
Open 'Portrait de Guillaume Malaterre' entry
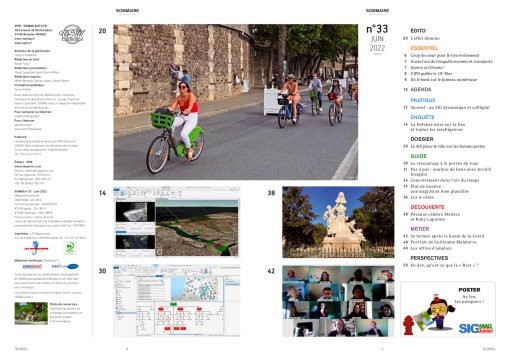click(x=443, y=242)
